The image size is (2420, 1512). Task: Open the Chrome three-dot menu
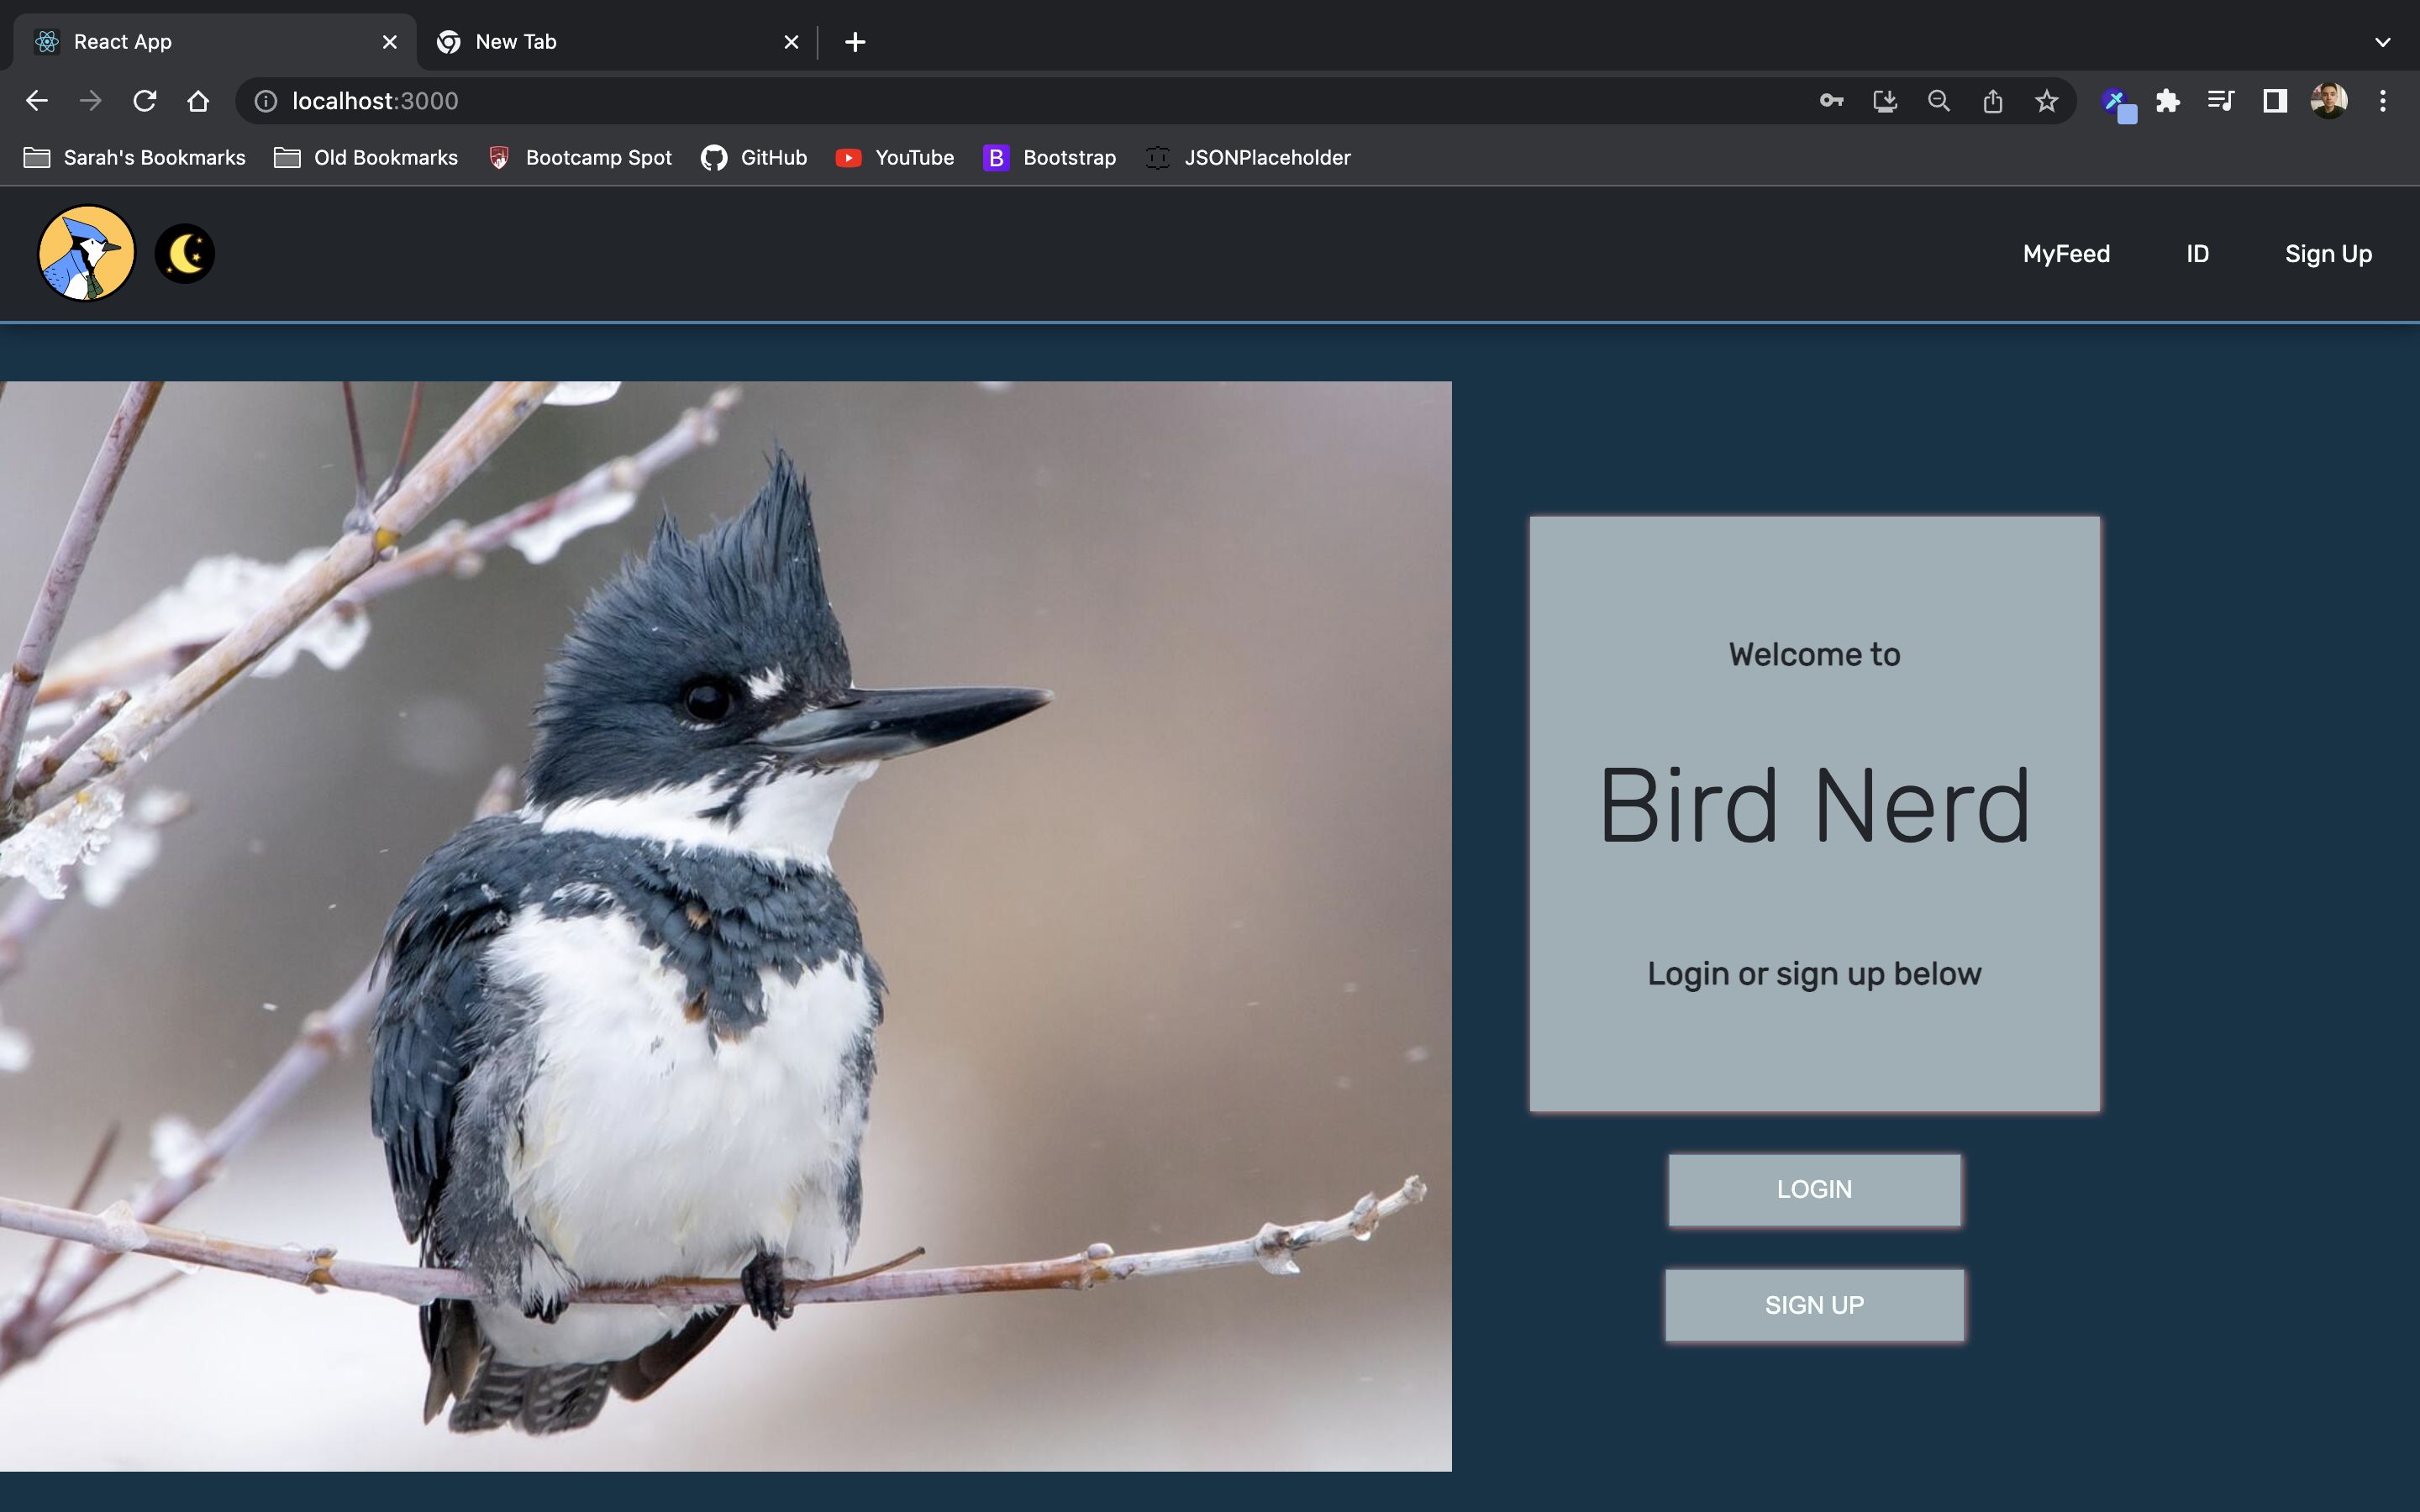coord(2382,101)
